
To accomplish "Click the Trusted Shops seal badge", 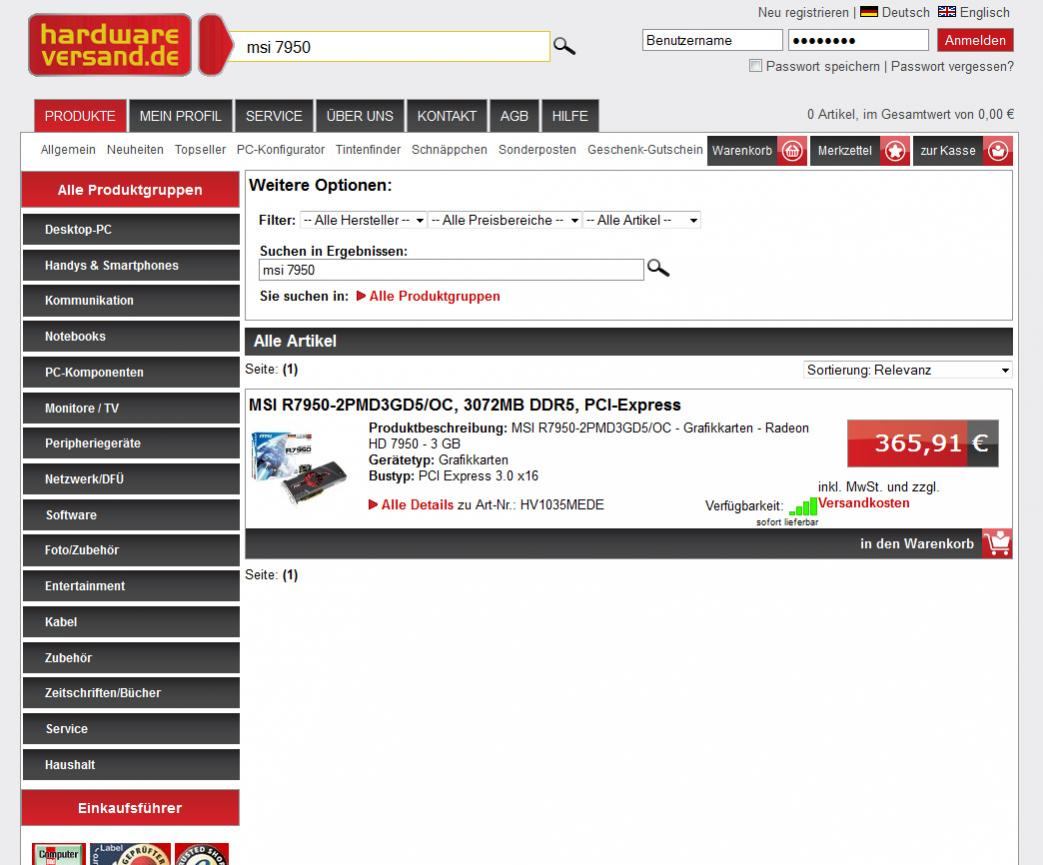I will tap(202, 854).
